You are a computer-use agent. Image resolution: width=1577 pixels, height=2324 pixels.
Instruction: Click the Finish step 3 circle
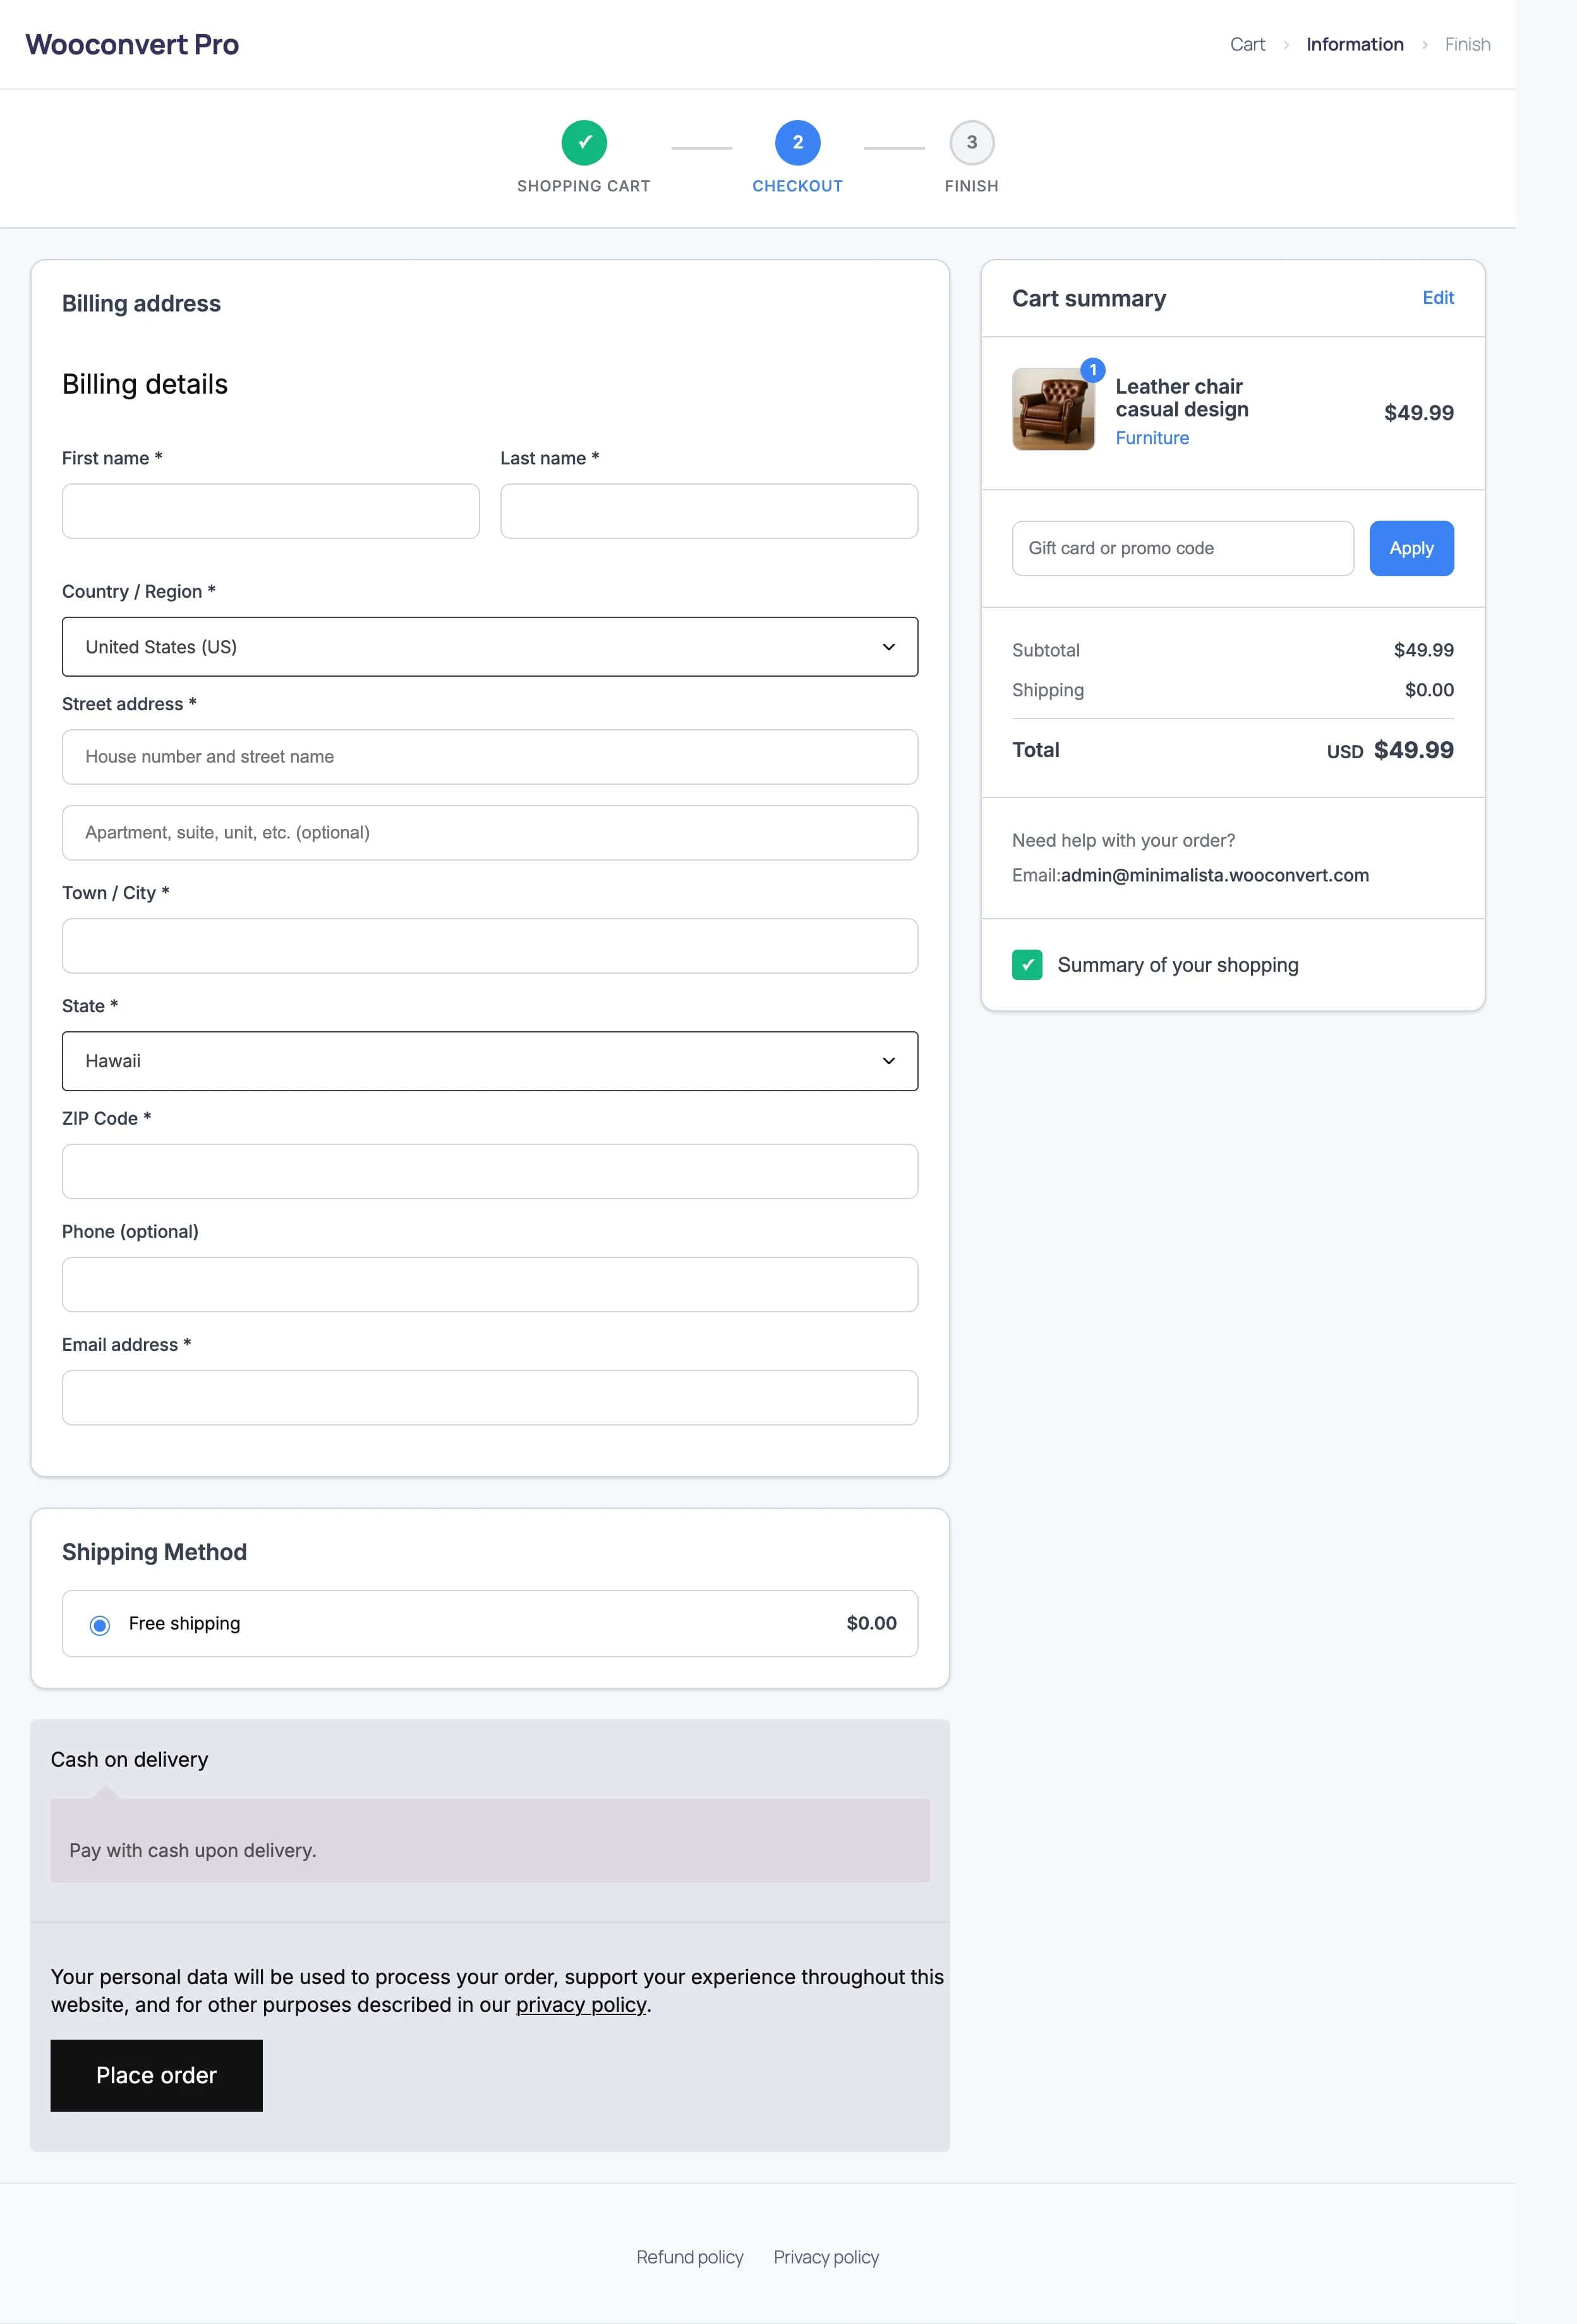pyautogui.click(x=971, y=142)
